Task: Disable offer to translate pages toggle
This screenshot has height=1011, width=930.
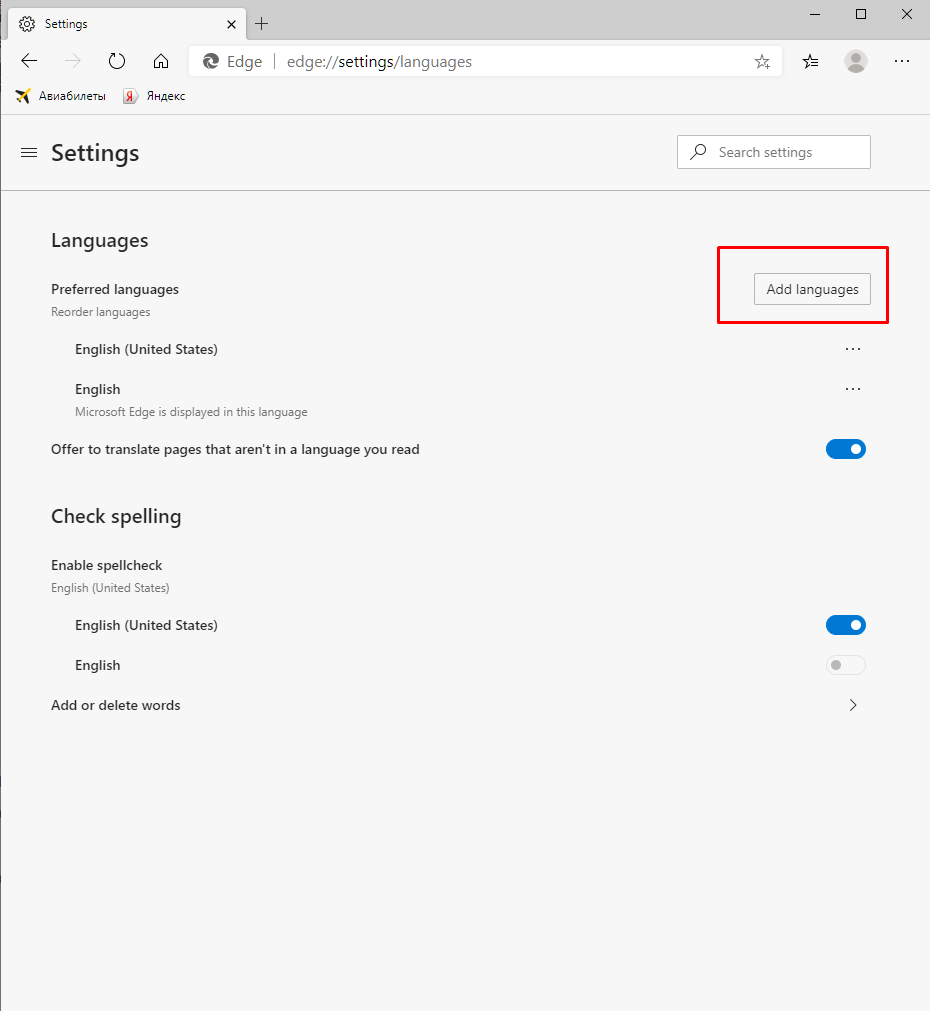Action: pyautogui.click(x=845, y=450)
